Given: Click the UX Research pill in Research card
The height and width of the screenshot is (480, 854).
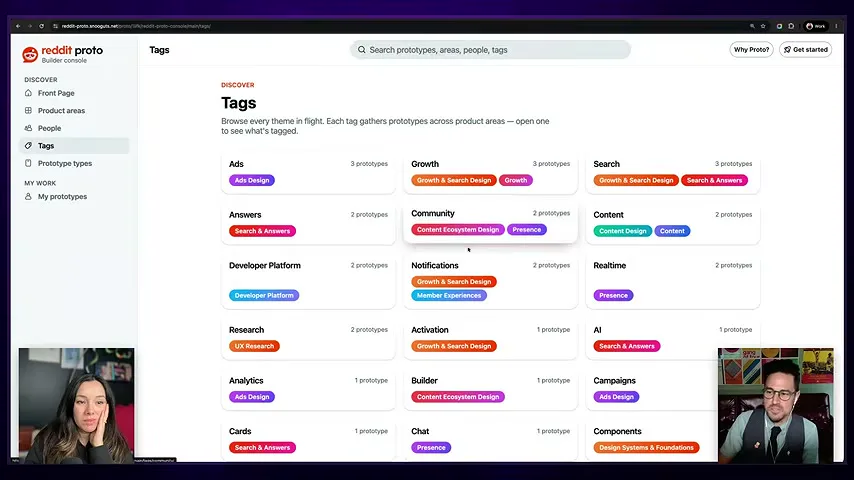Looking at the screenshot, I should pos(254,346).
